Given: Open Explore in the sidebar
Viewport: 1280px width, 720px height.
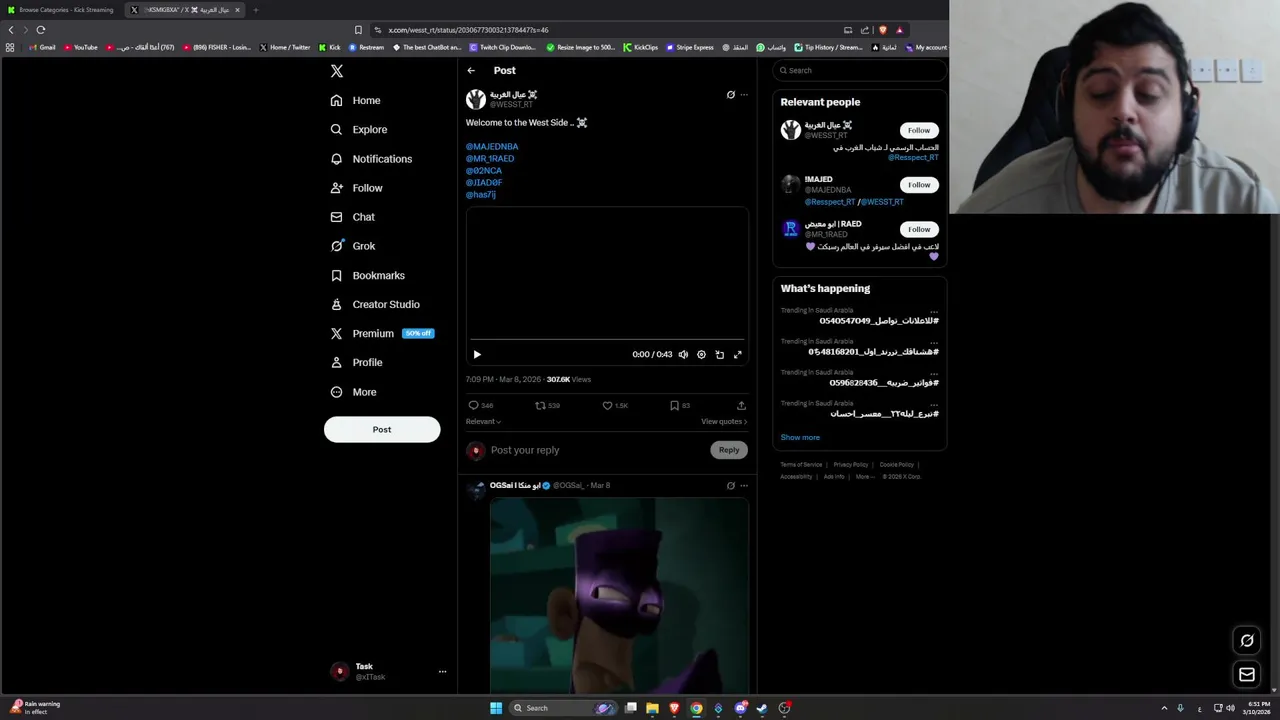Looking at the screenshot, I should 359,129.
